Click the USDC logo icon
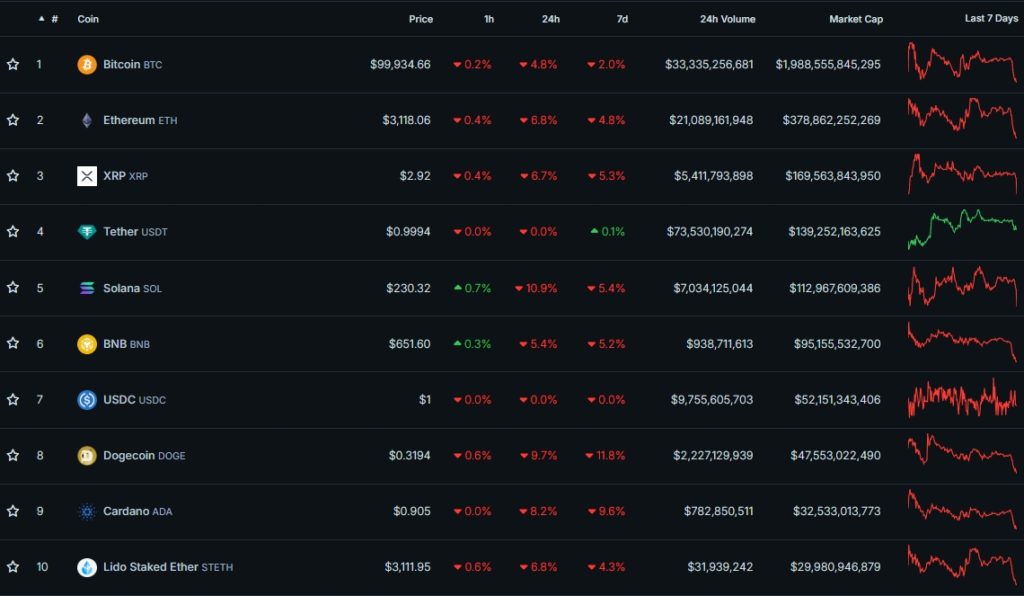 [87, 399]
